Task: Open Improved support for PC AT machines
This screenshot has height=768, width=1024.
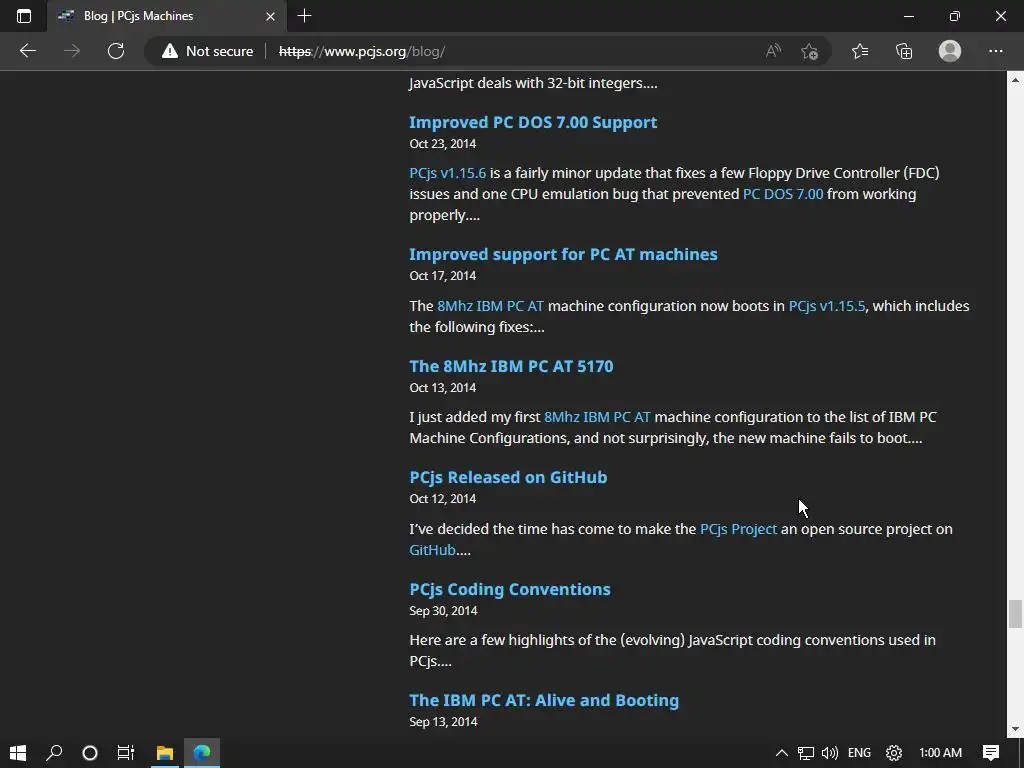Action: (x=563, y=254)
